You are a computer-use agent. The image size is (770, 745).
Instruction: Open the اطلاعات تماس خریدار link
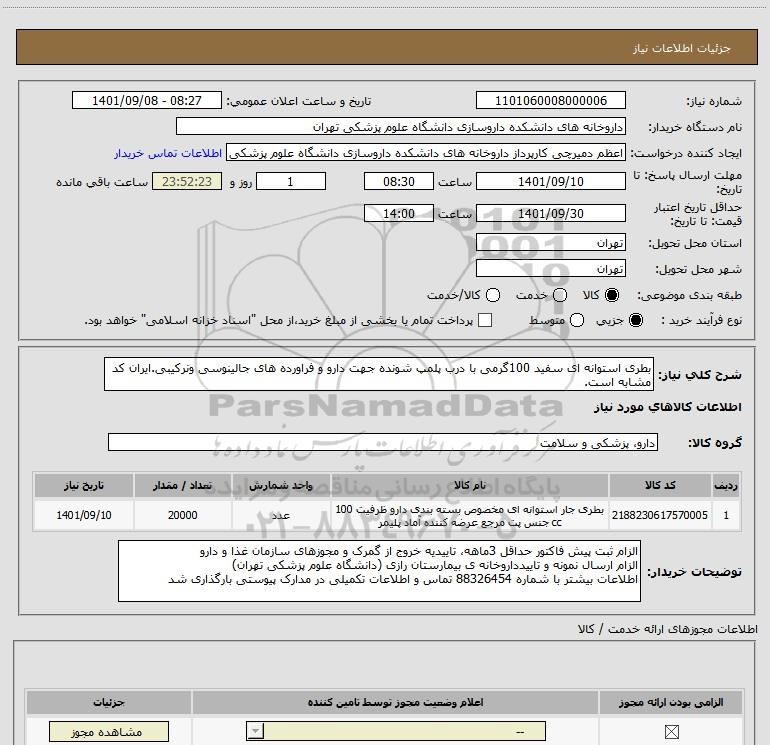pyautogui.click(x=168, y=153)
